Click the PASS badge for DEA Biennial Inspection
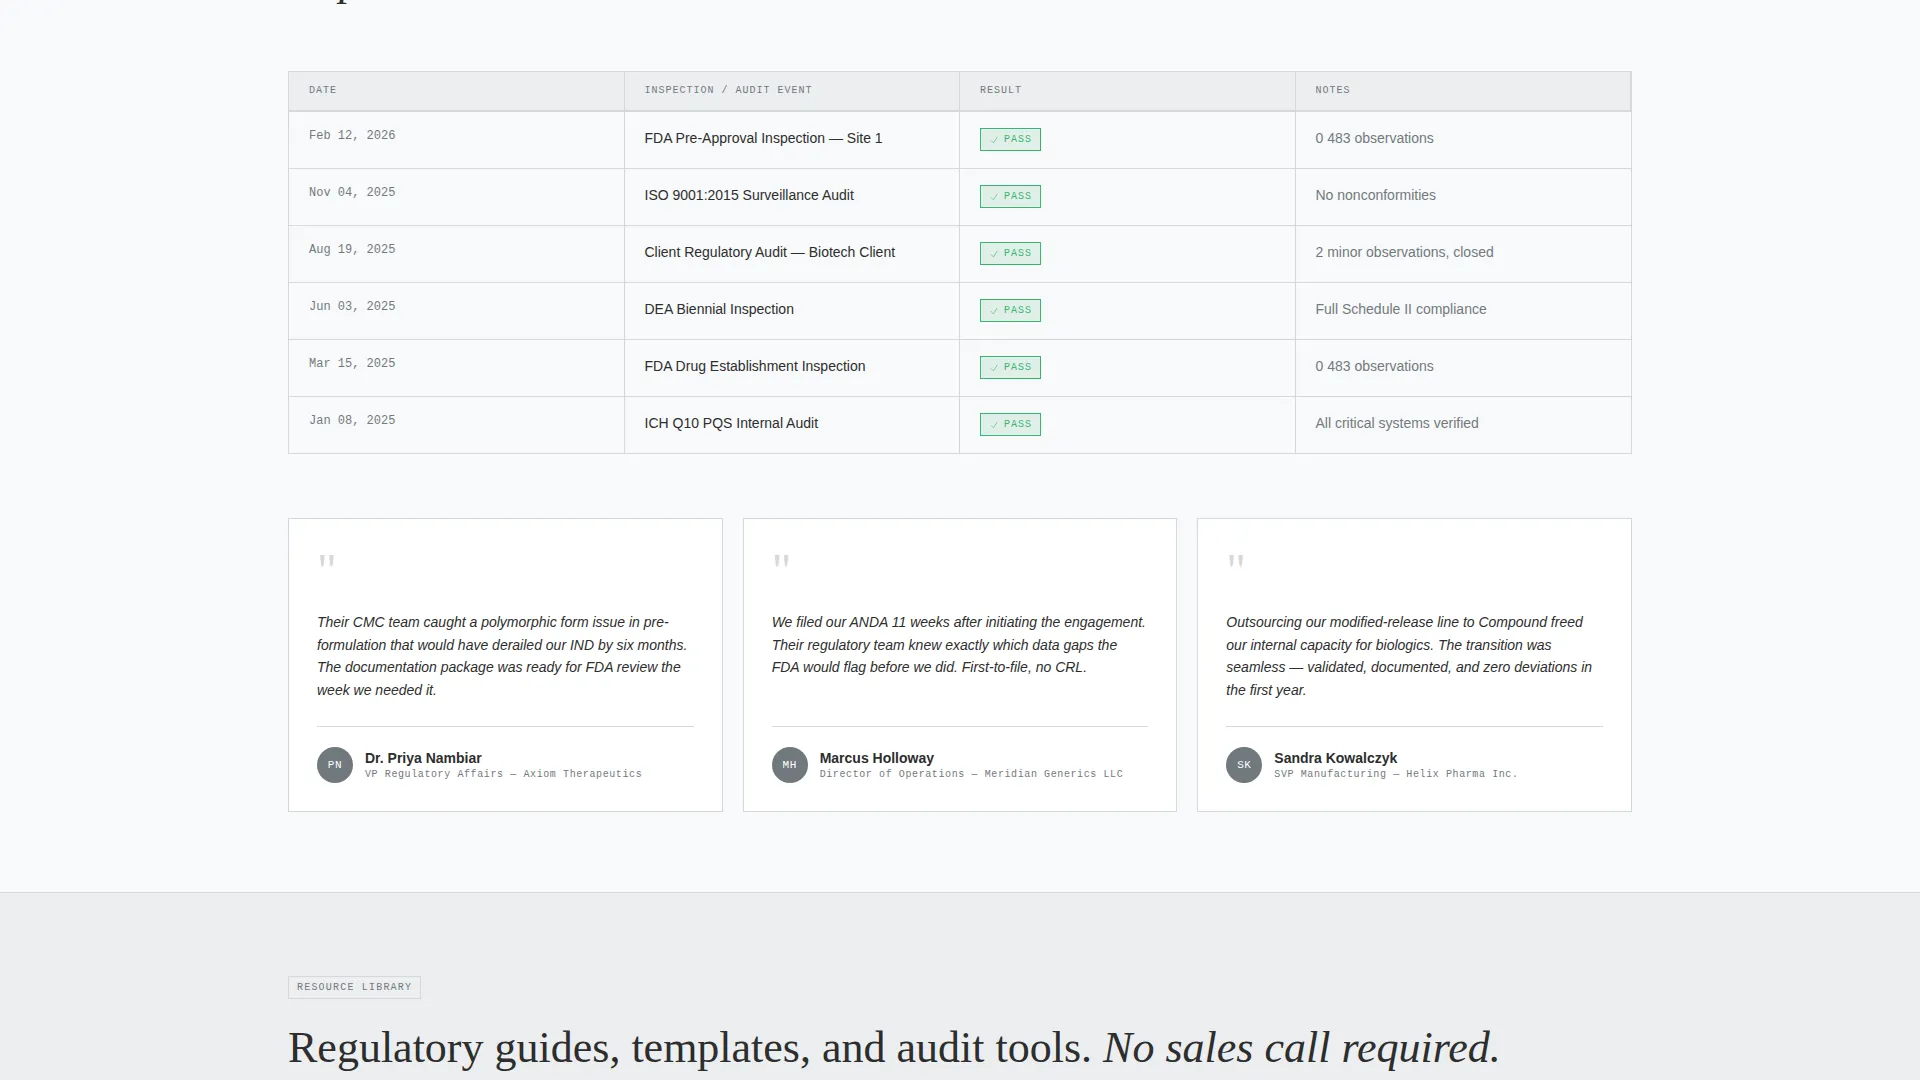 (x=1010, y=310)
